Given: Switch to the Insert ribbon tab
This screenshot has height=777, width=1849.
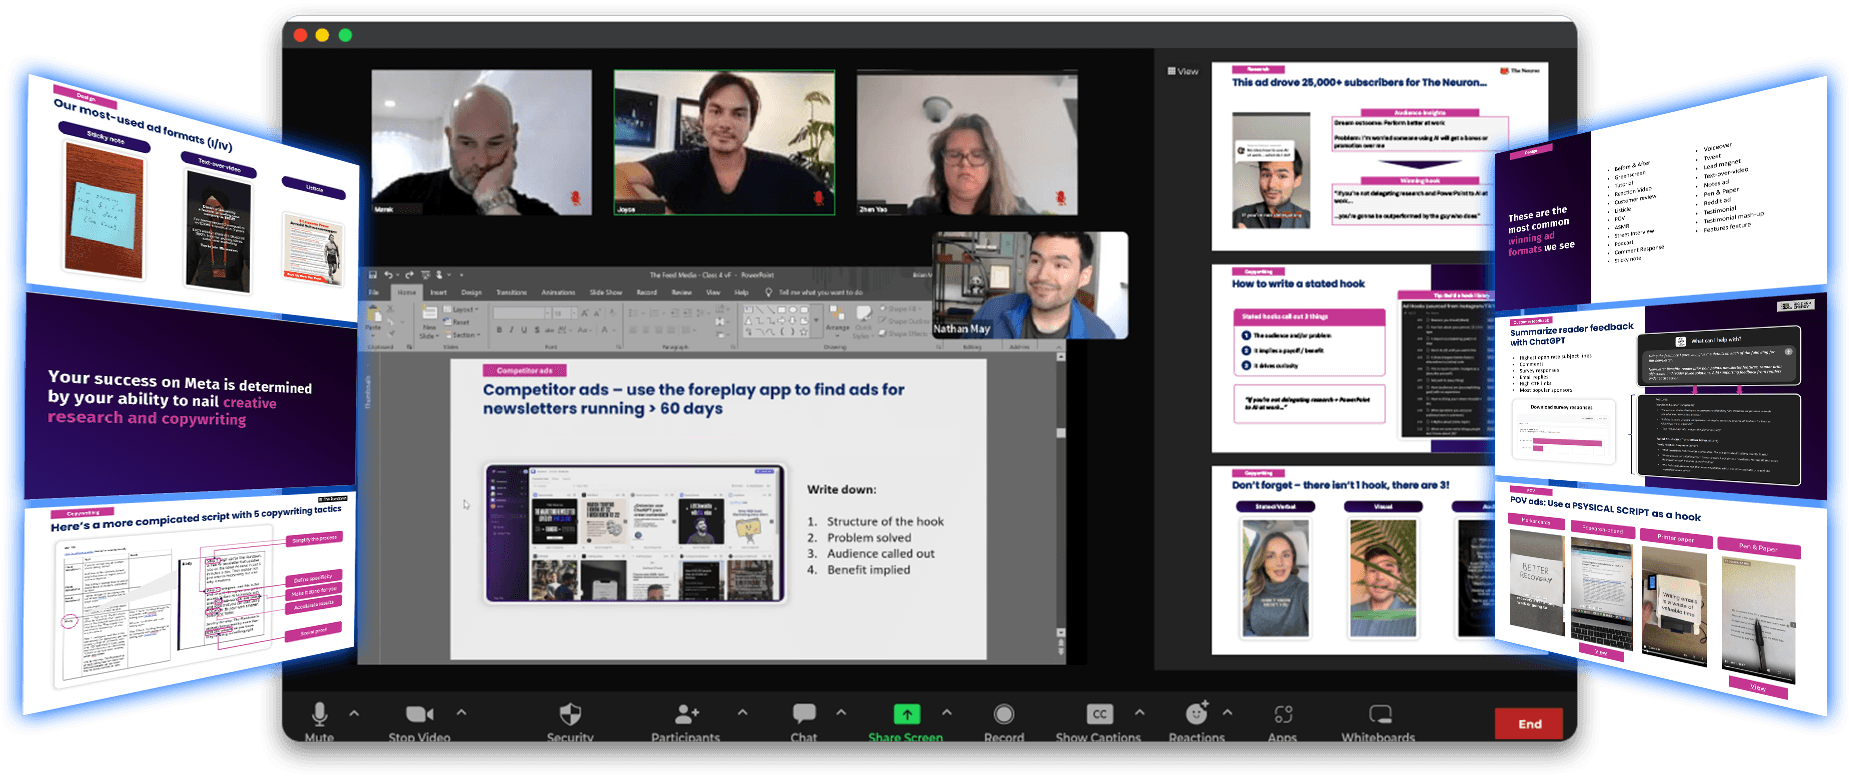Looking at the screenshot, I should 438,292.
